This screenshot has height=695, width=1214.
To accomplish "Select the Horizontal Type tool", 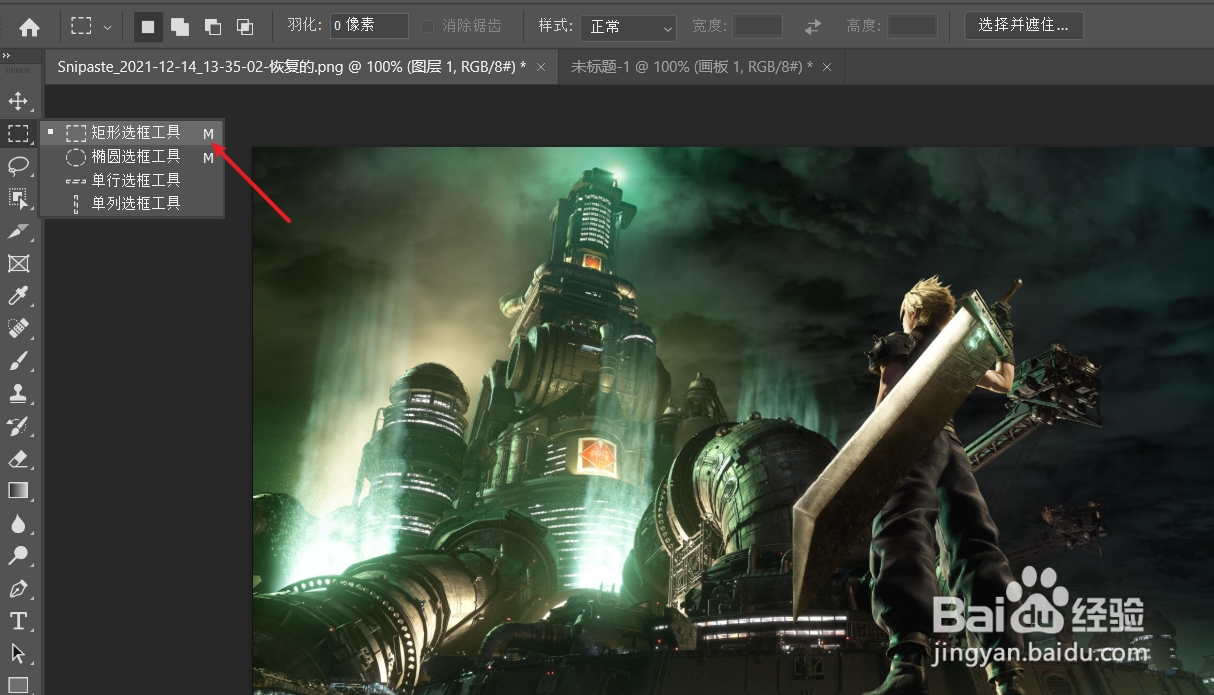I will pyautogui.click(x=18, y=621).
